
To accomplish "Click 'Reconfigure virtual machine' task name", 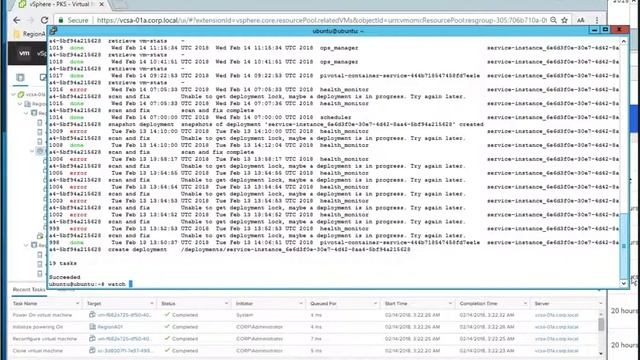I will (44, 339).
